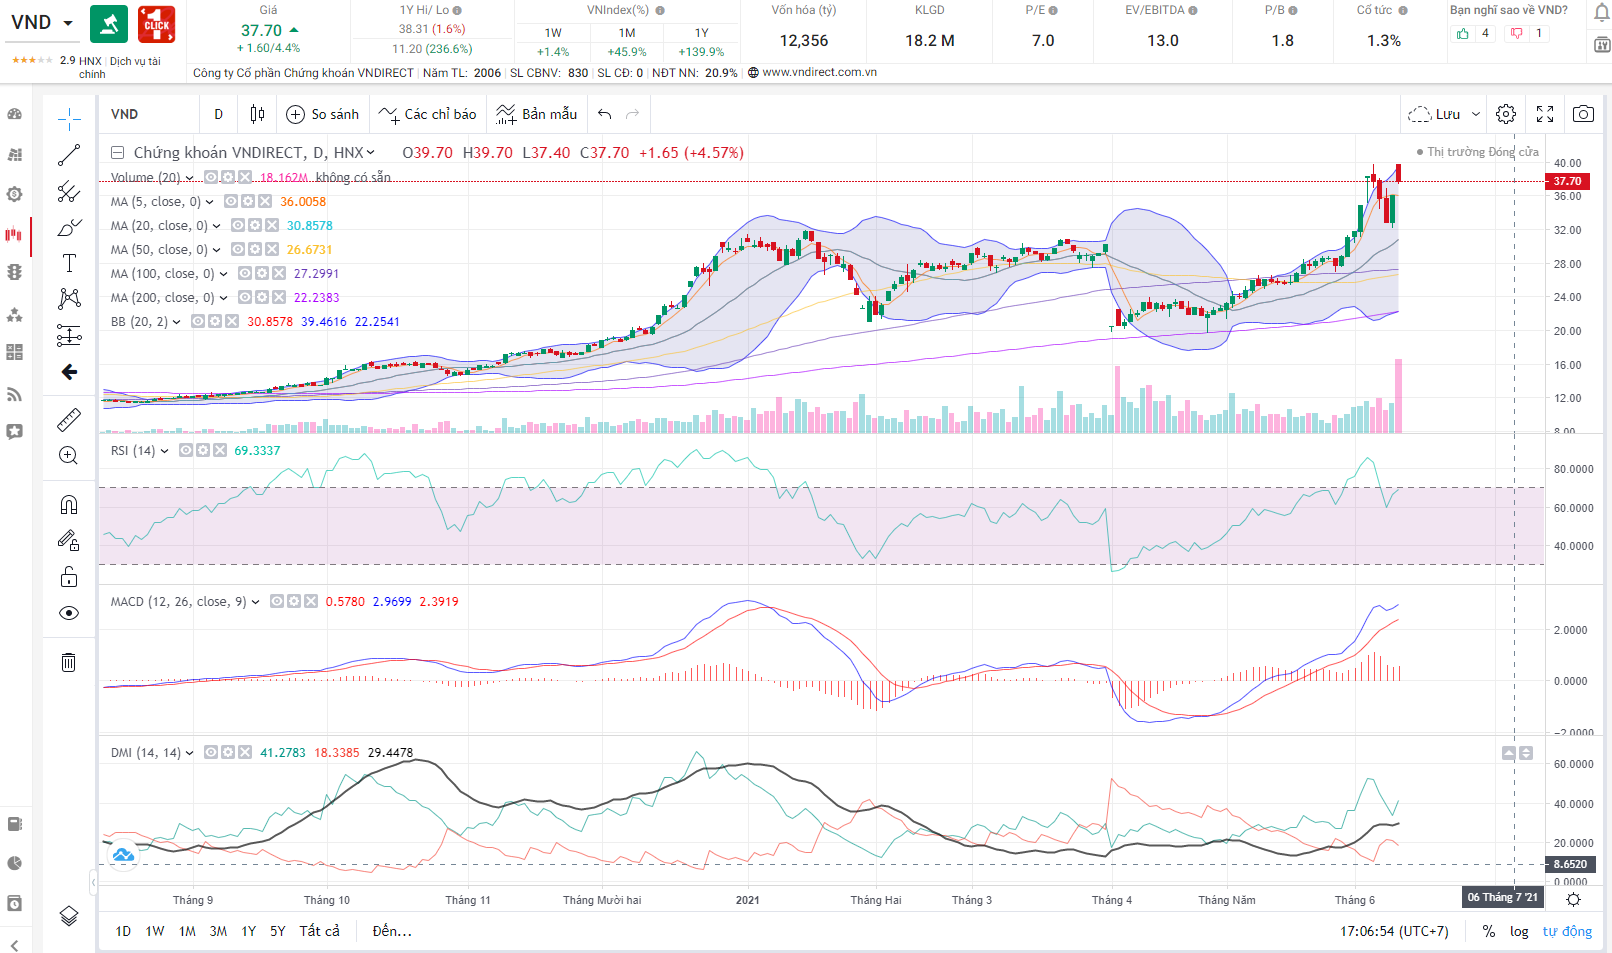Open Bản mẫu indicator templates
This screenshot has height=953, width=1612.
coord(537,114)
